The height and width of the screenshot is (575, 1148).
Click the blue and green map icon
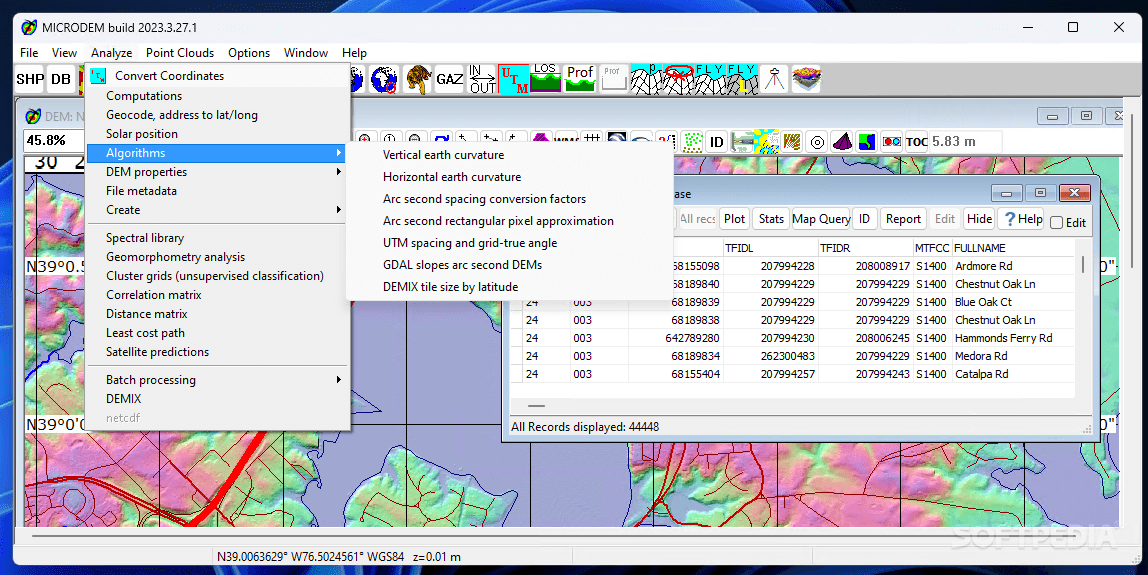(867, 141)
